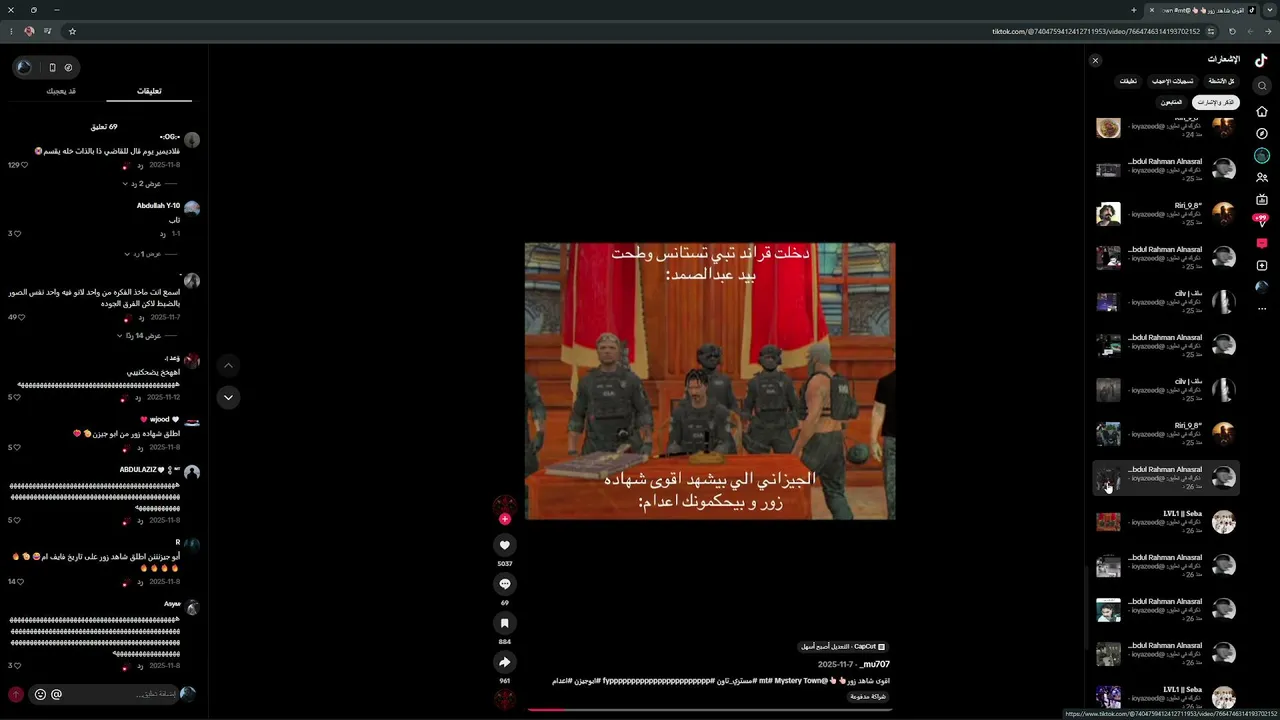The height and width of the screenshot is (720, 1280).
Task: Like the video with the heart icon
Action: 505,545
